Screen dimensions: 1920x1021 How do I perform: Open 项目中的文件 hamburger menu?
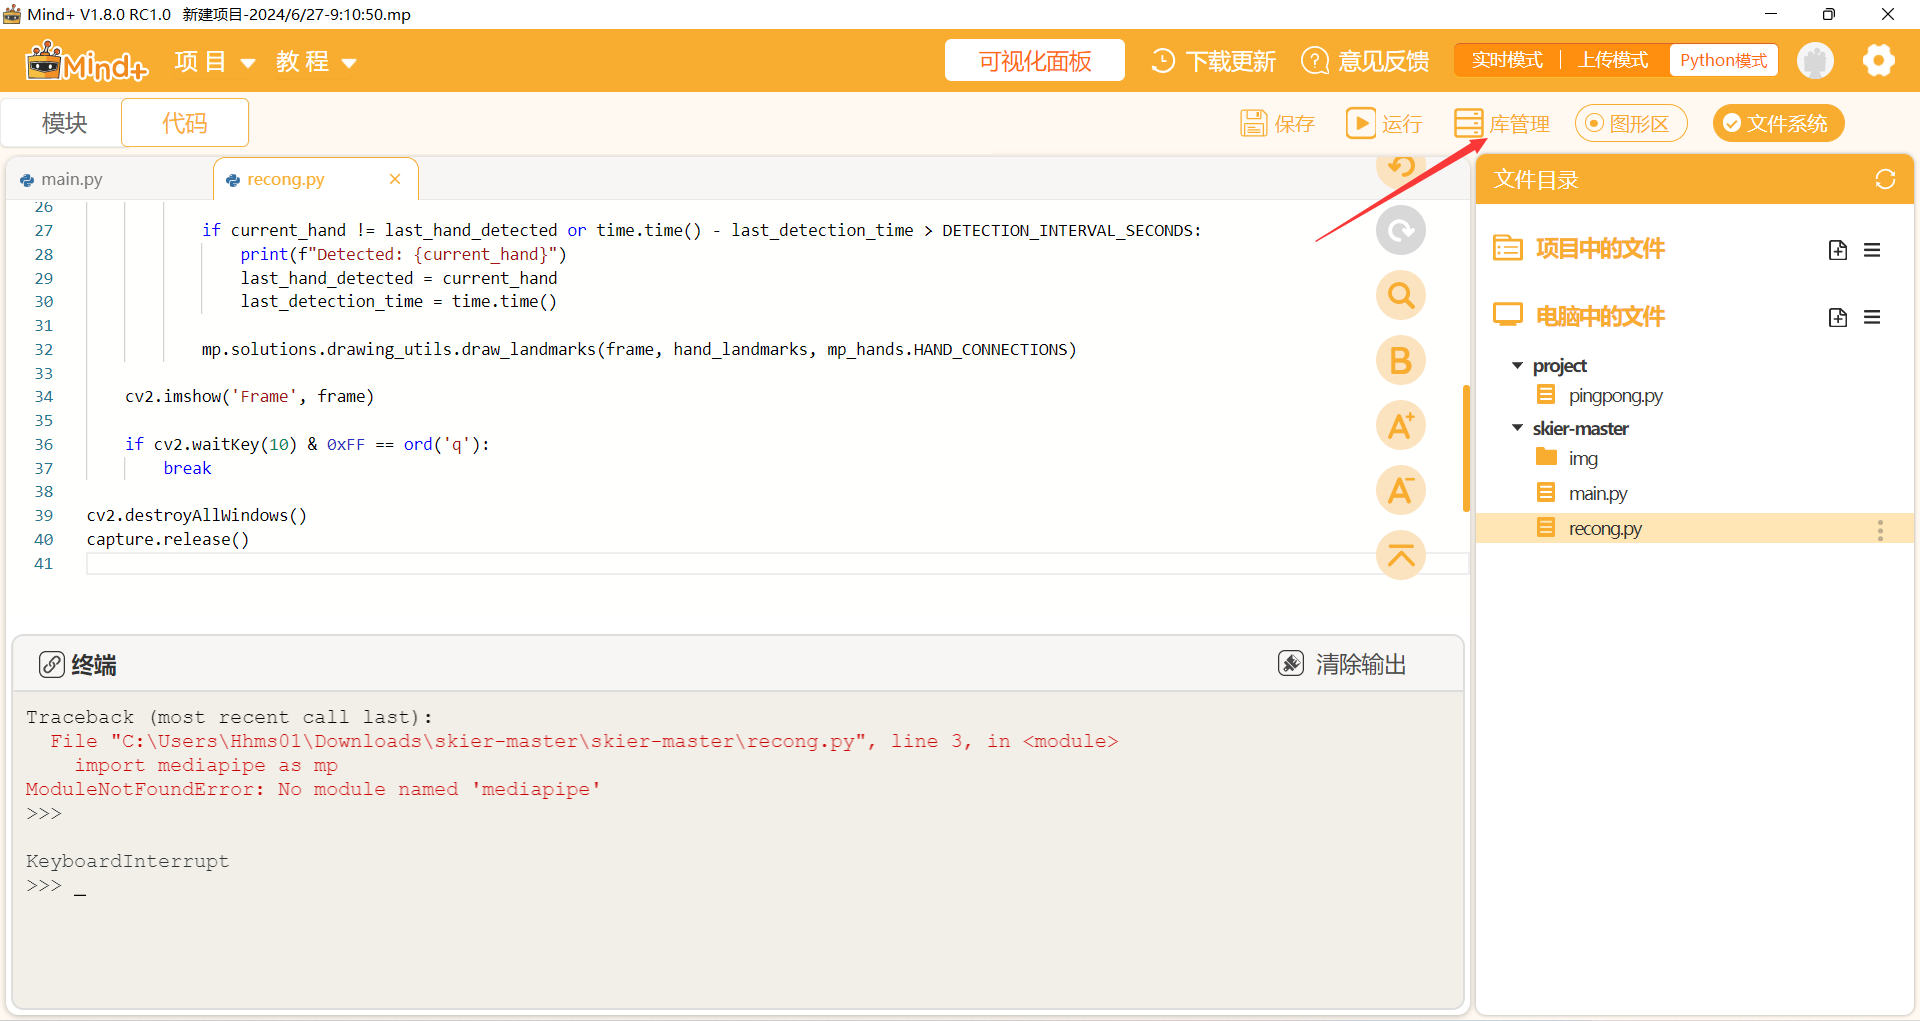click(x=1872, y=250)
